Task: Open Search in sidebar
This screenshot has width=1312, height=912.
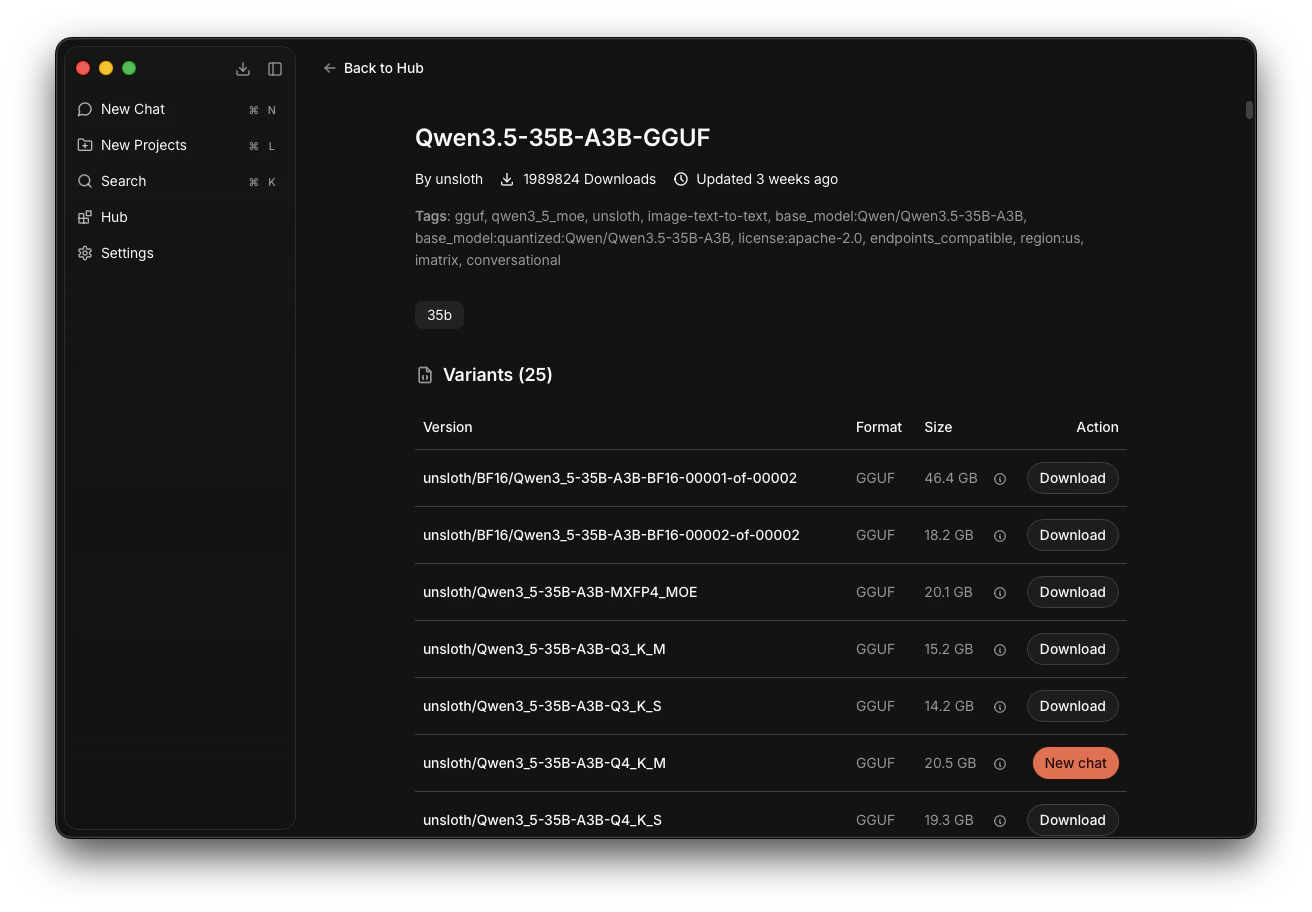Action: tap(180, 181)
